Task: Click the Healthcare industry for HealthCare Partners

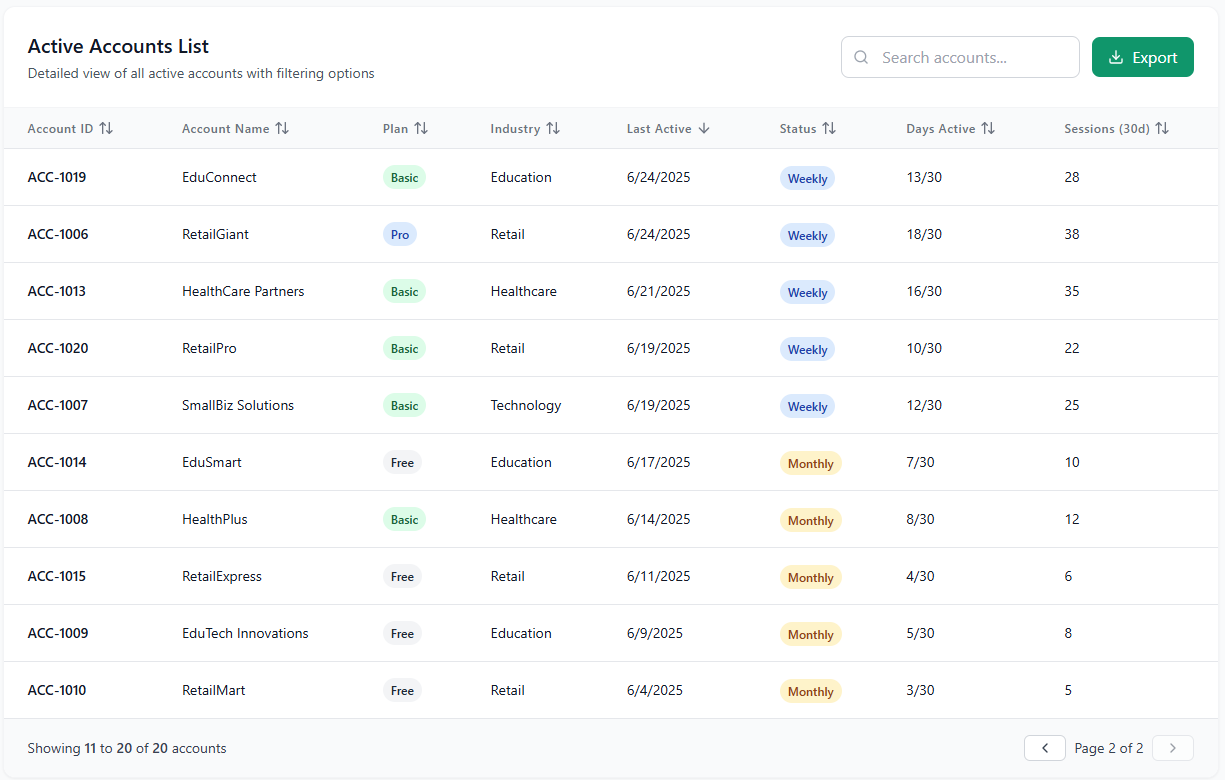Action: (x=524, y=291)
